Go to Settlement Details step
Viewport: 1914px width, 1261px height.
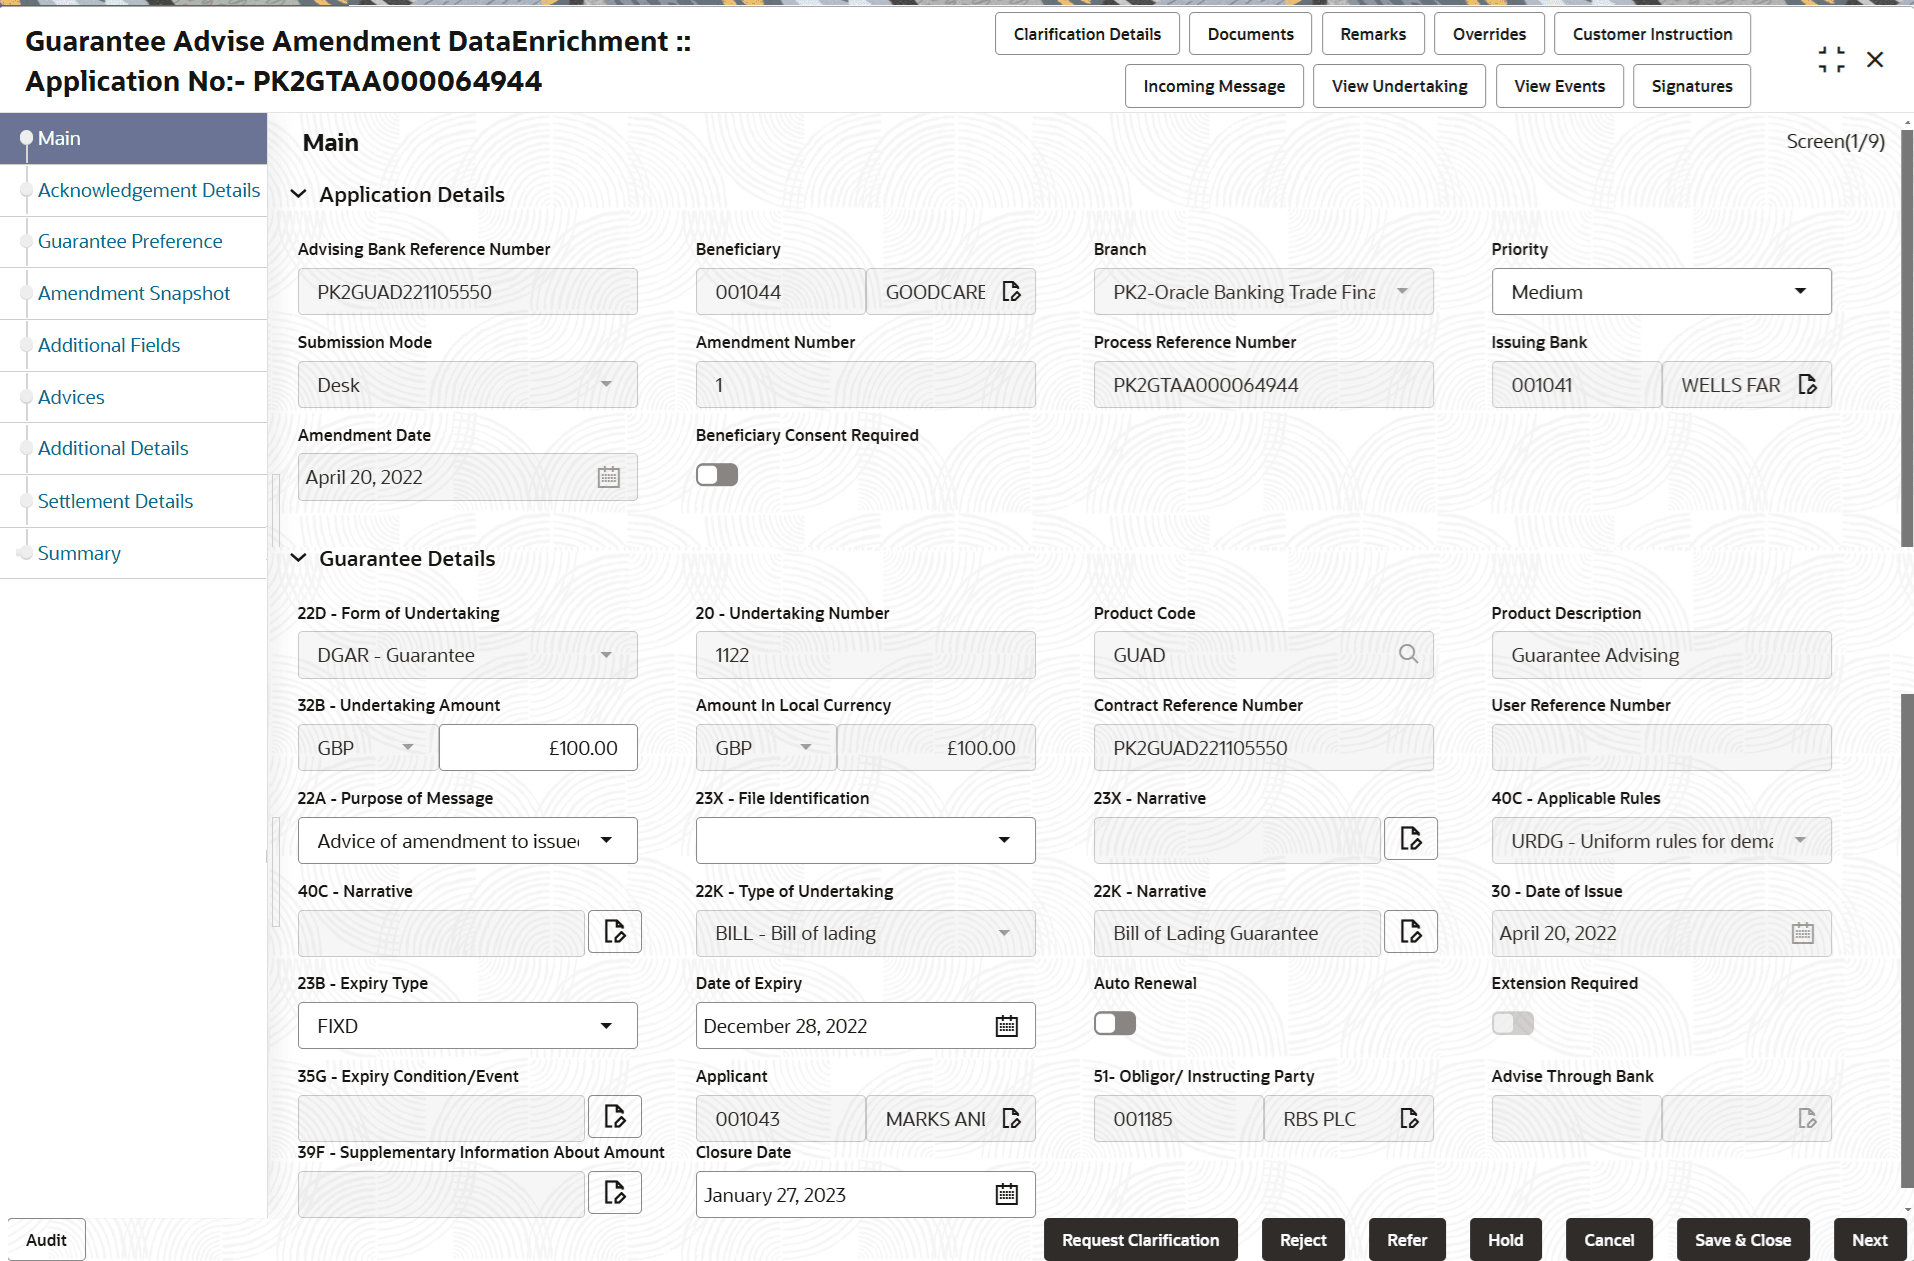(x=115, y=501)
